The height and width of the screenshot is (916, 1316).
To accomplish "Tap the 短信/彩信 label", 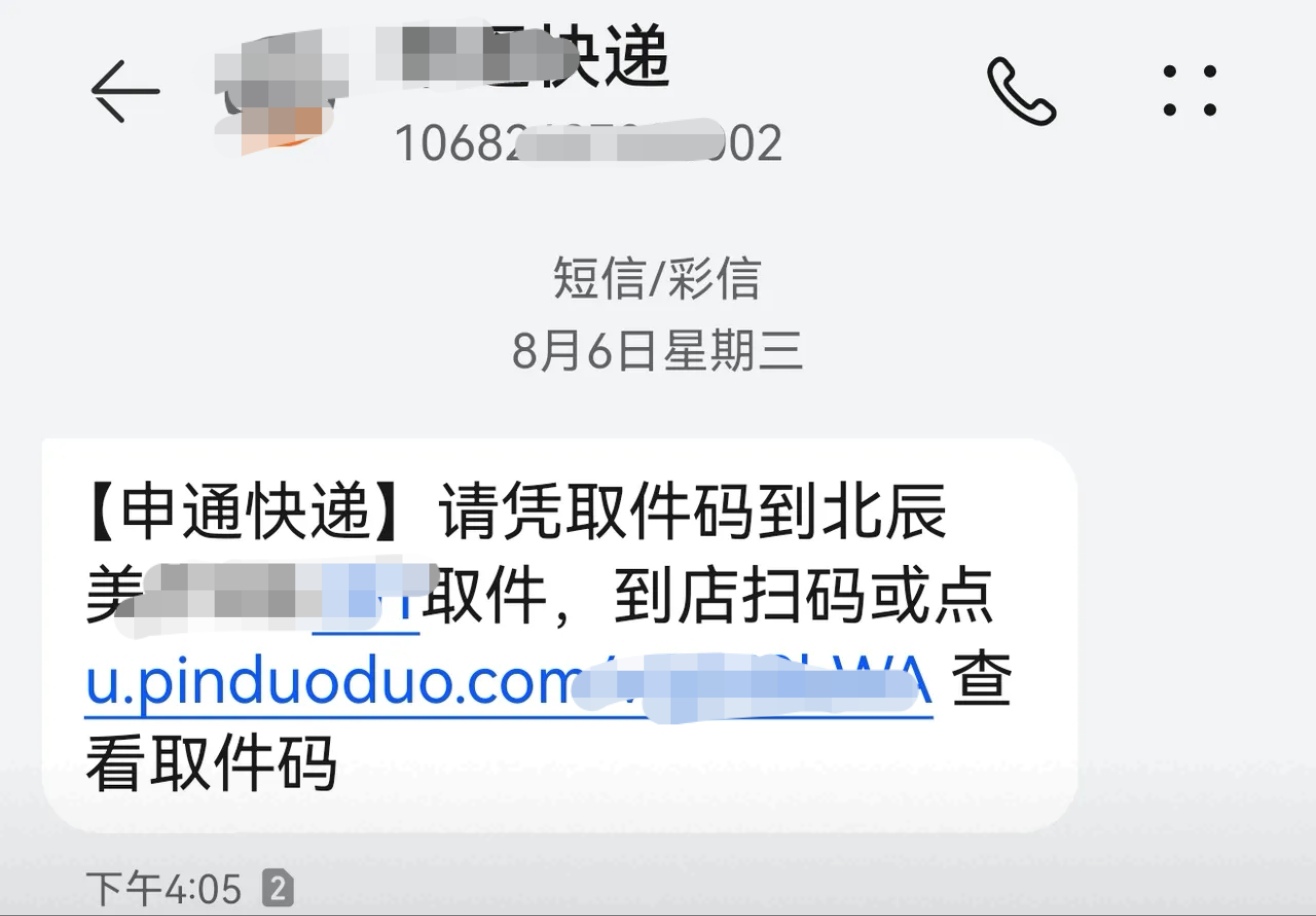I will (x=657, y=278).
